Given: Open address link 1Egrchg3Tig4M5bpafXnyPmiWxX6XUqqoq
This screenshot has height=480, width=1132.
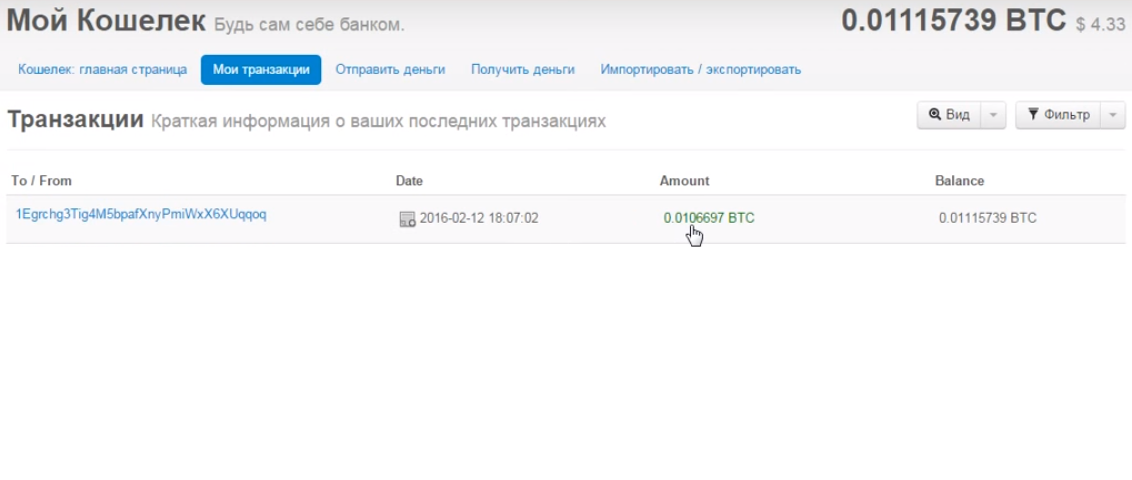Looking at the screenshot, I should [139, 214].
